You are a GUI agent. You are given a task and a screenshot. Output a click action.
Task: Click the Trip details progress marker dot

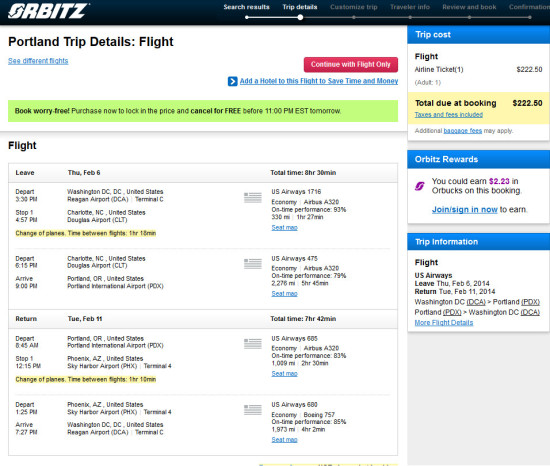pyautogui.click(x=300, y=17)
